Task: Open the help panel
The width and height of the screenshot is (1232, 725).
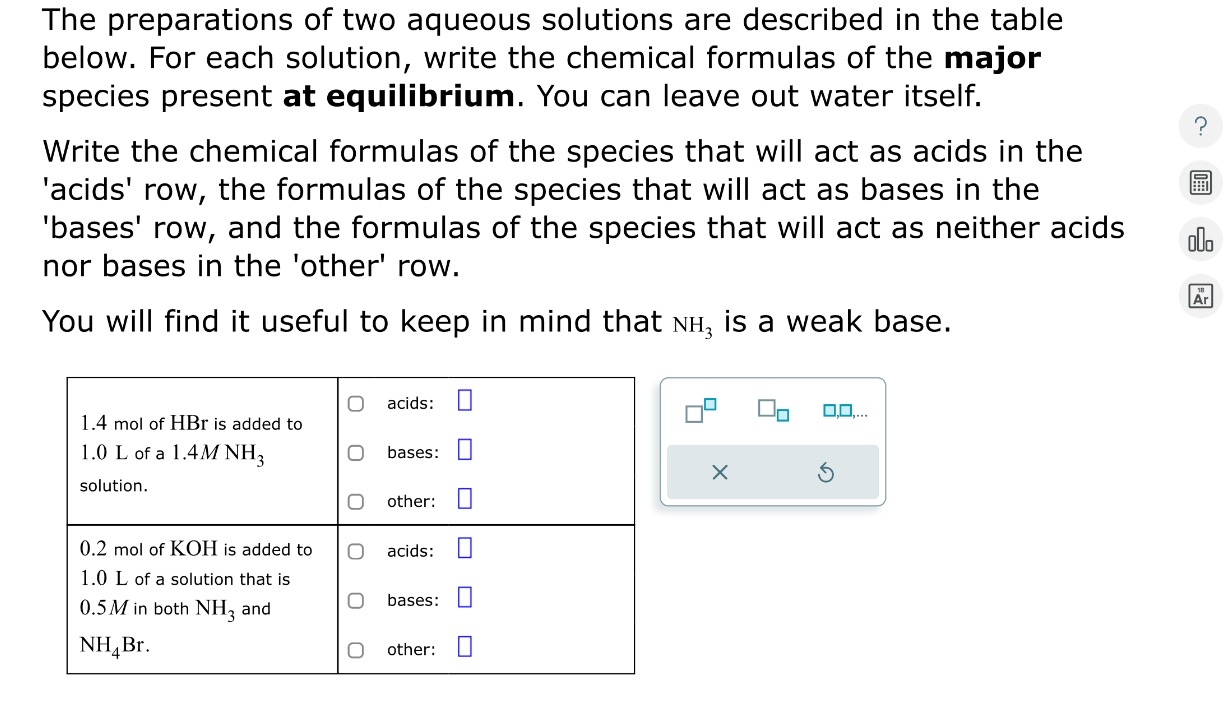Action: point(1200,126)
